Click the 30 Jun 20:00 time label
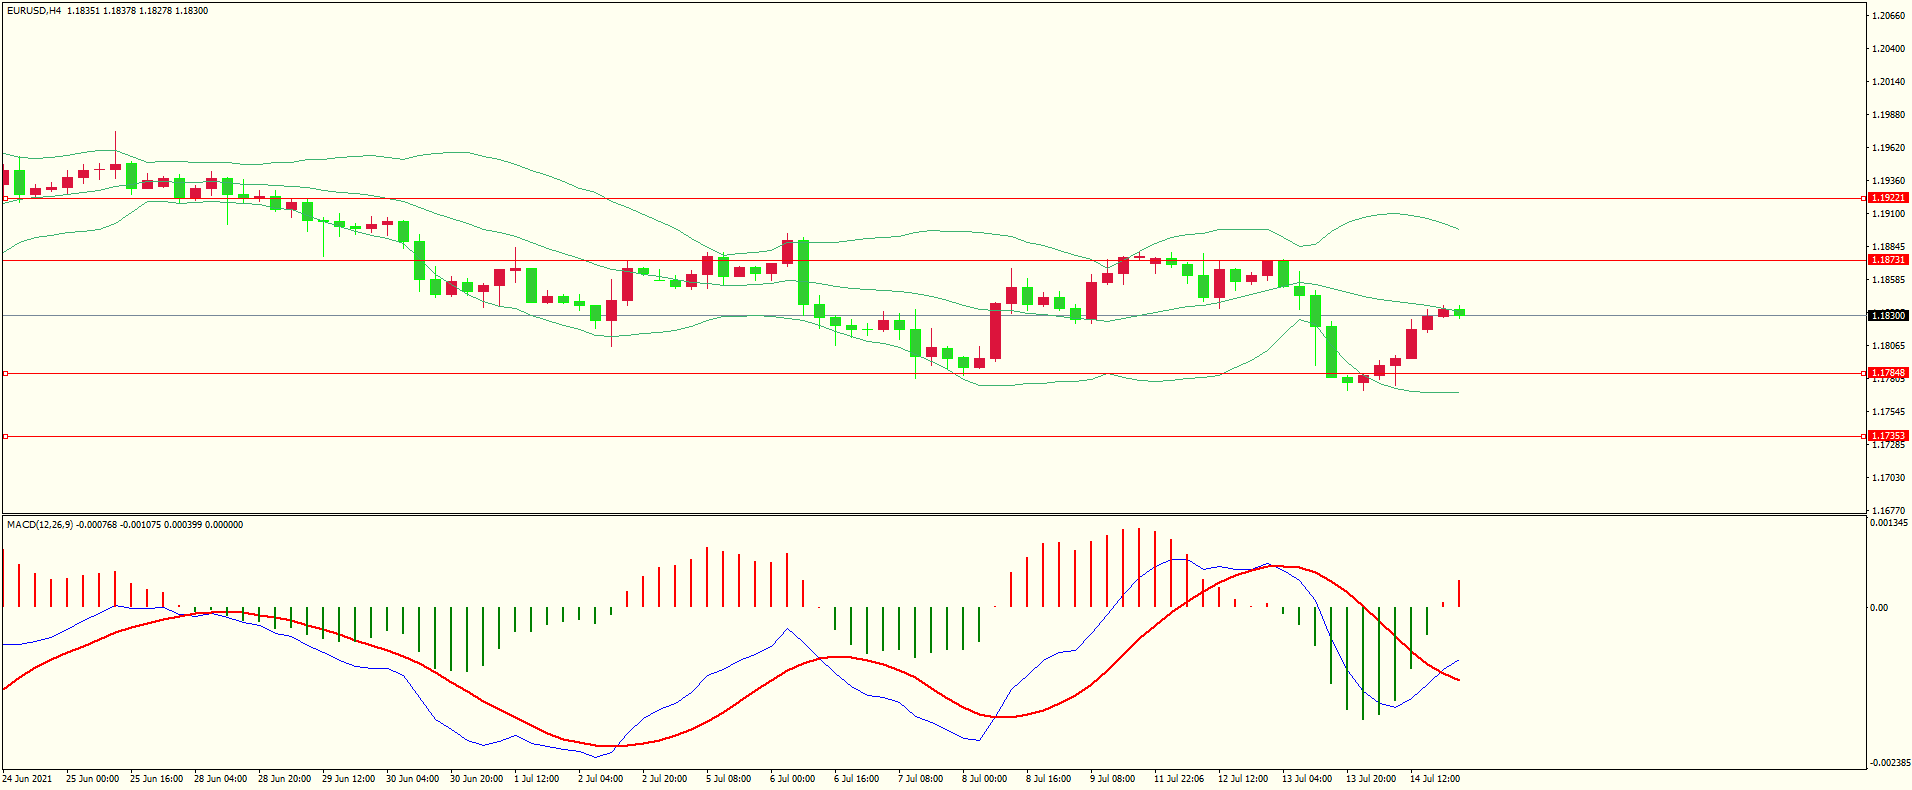The image size is (1912, 790). tap(476, 779)
